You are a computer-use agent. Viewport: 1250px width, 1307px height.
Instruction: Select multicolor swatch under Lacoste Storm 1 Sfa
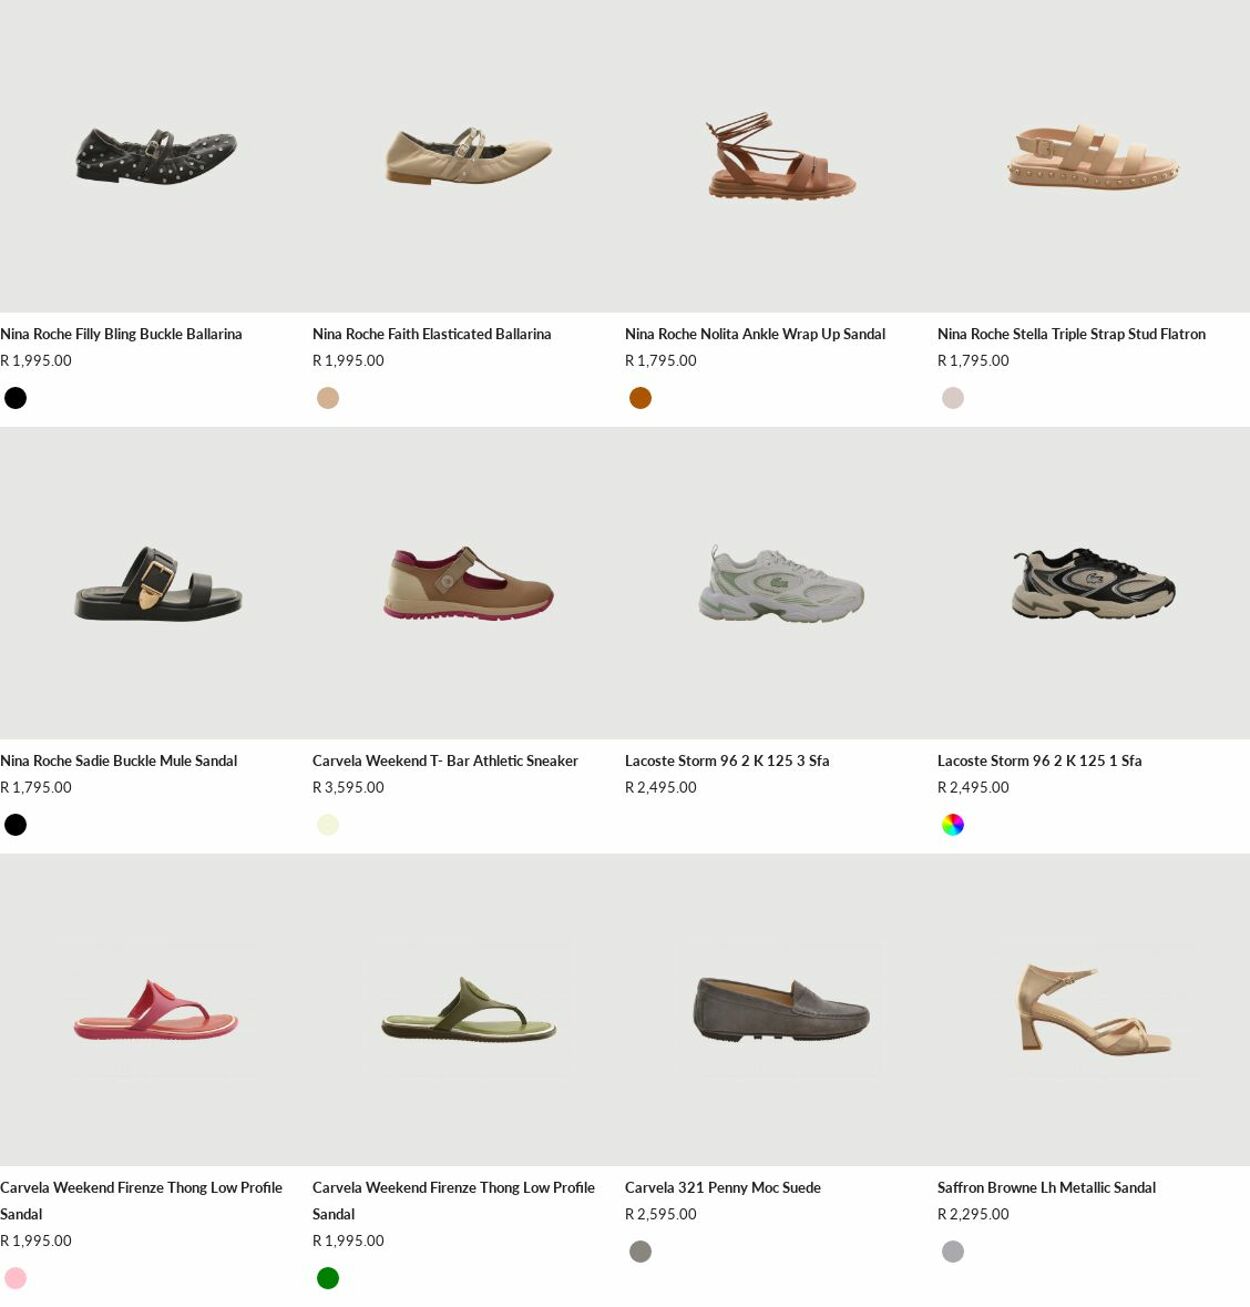pyautogui.click(x=953, y=825)
